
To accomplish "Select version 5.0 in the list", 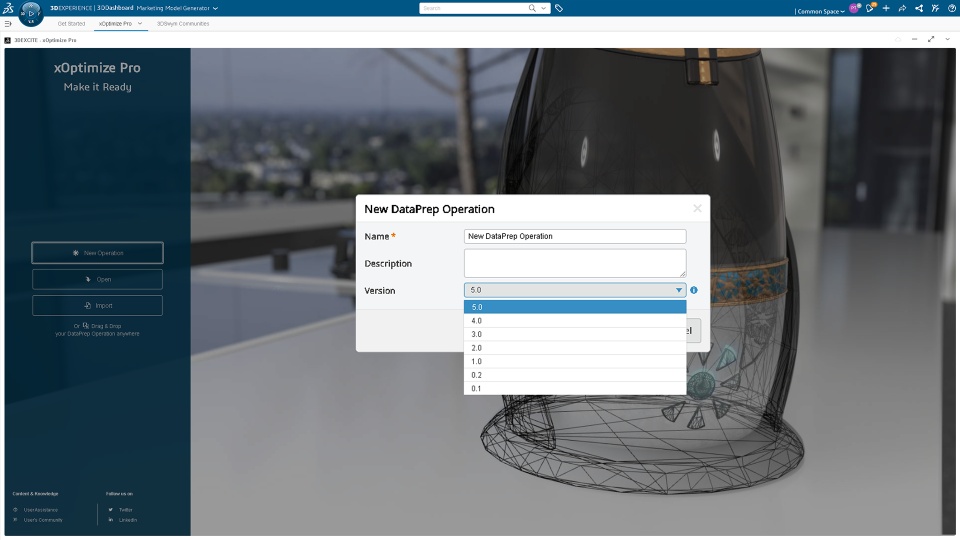I will click(575, 307).
